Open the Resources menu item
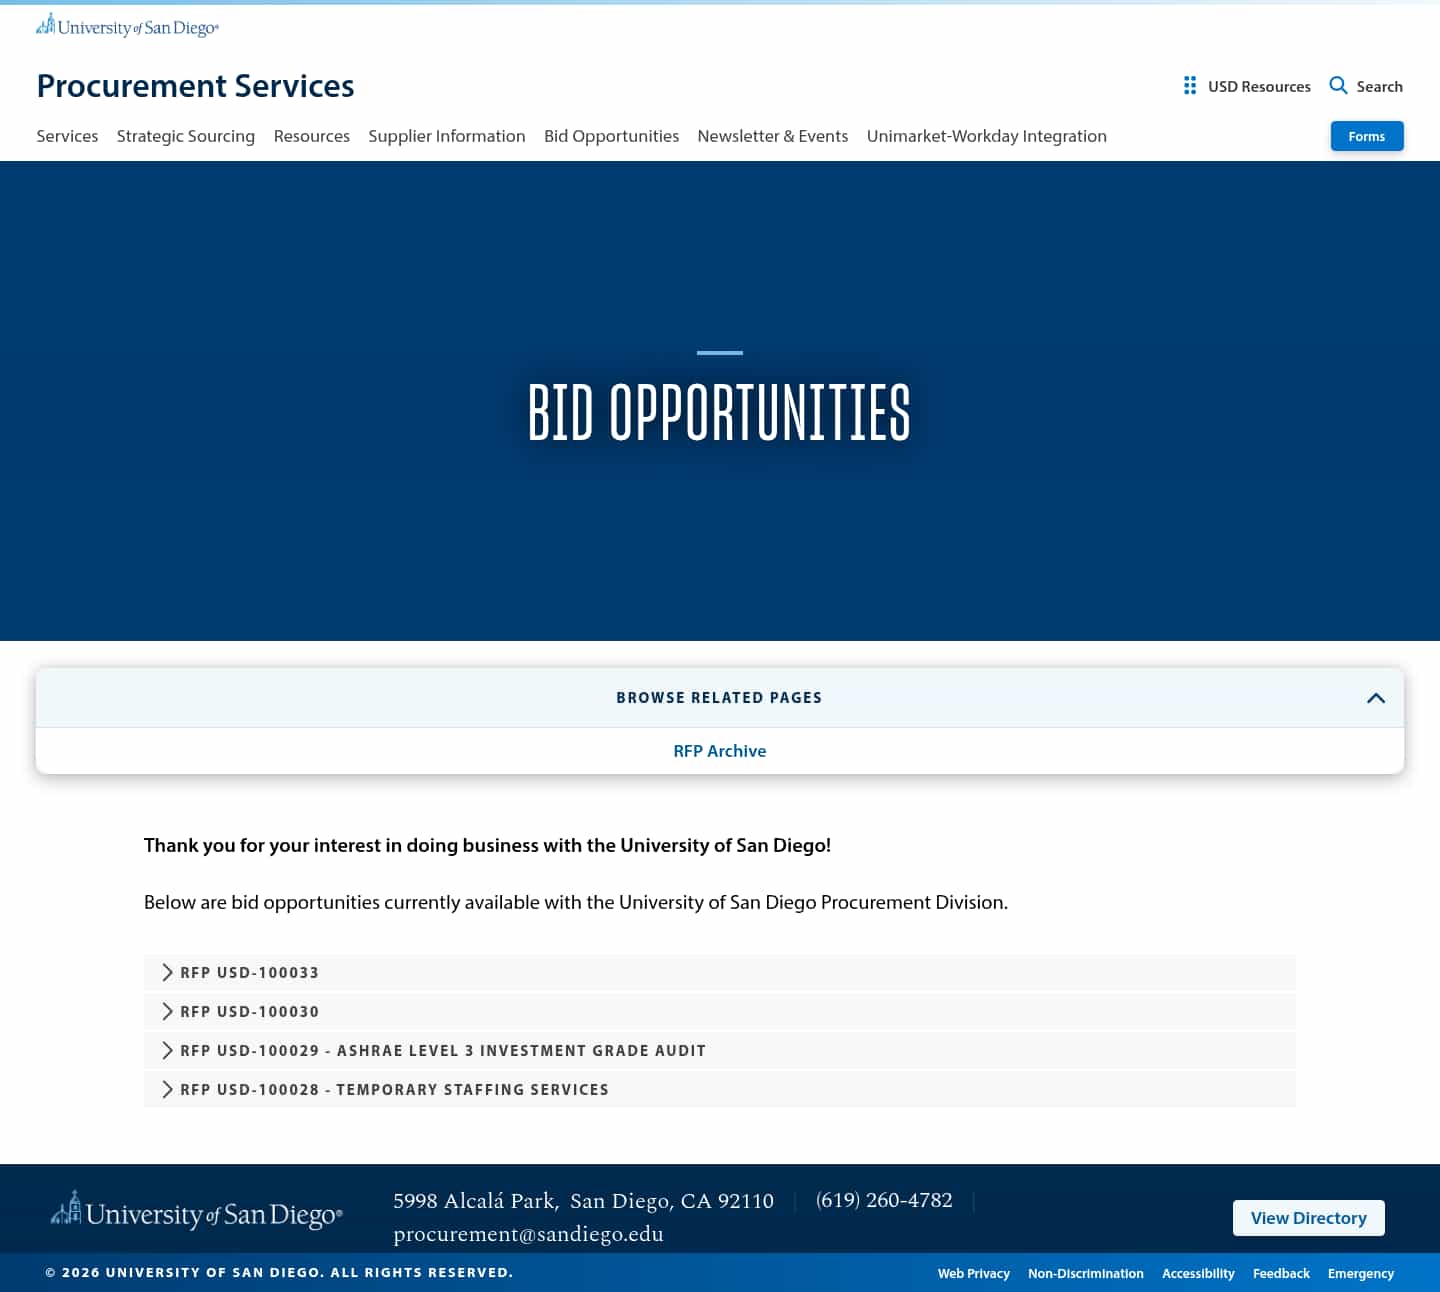 pos(312,136)
